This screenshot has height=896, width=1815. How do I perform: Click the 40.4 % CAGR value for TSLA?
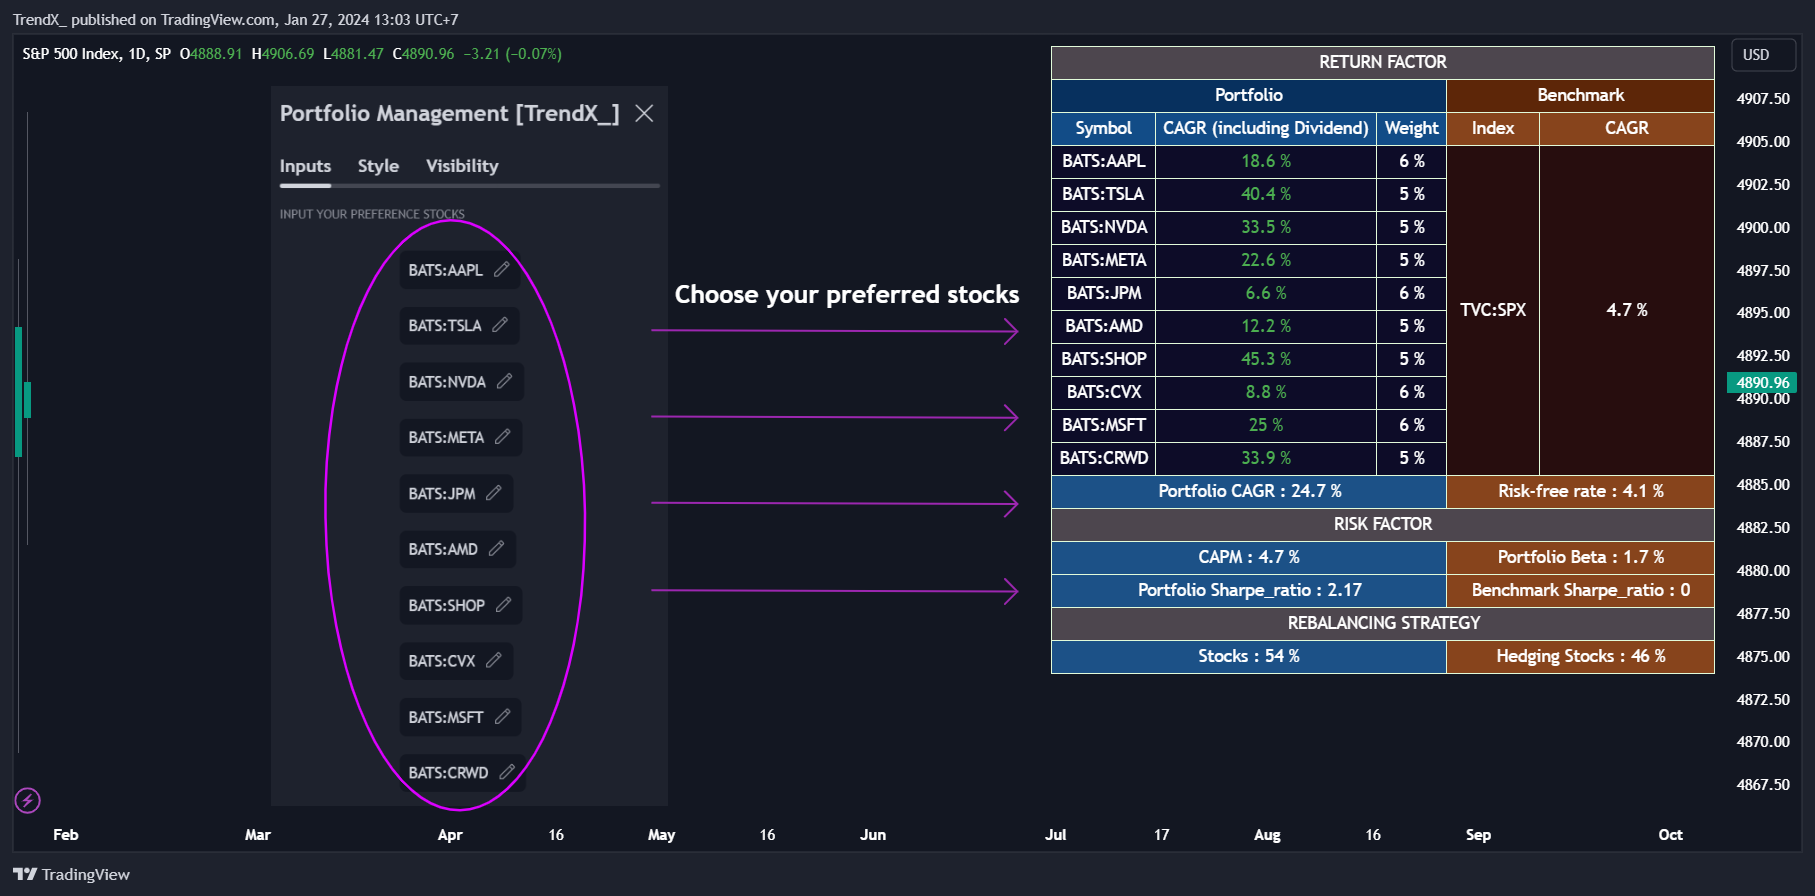1266,194
